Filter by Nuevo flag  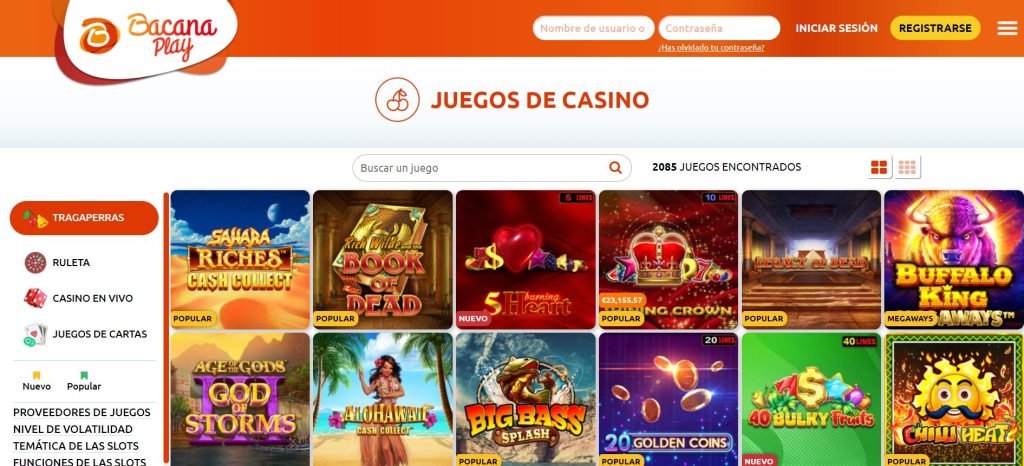pyautogui.click(x=37, y=381)
